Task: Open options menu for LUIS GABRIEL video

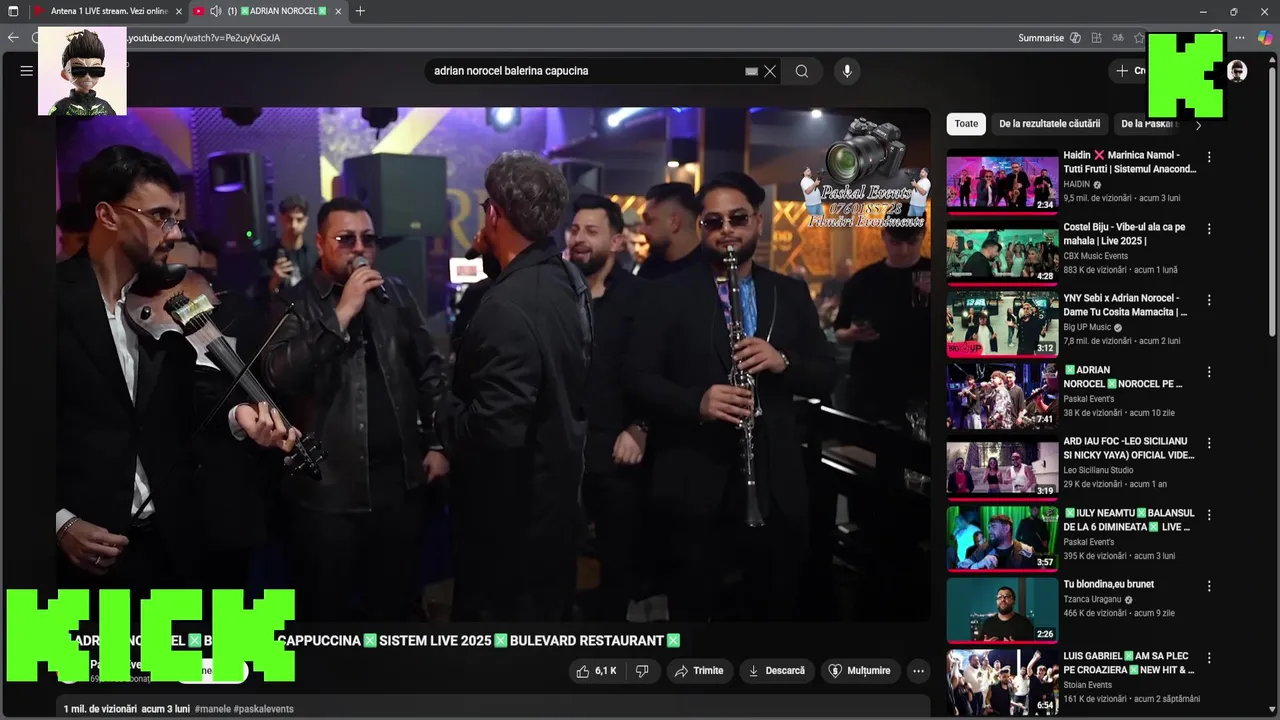Action: (x=1209, y=658)
